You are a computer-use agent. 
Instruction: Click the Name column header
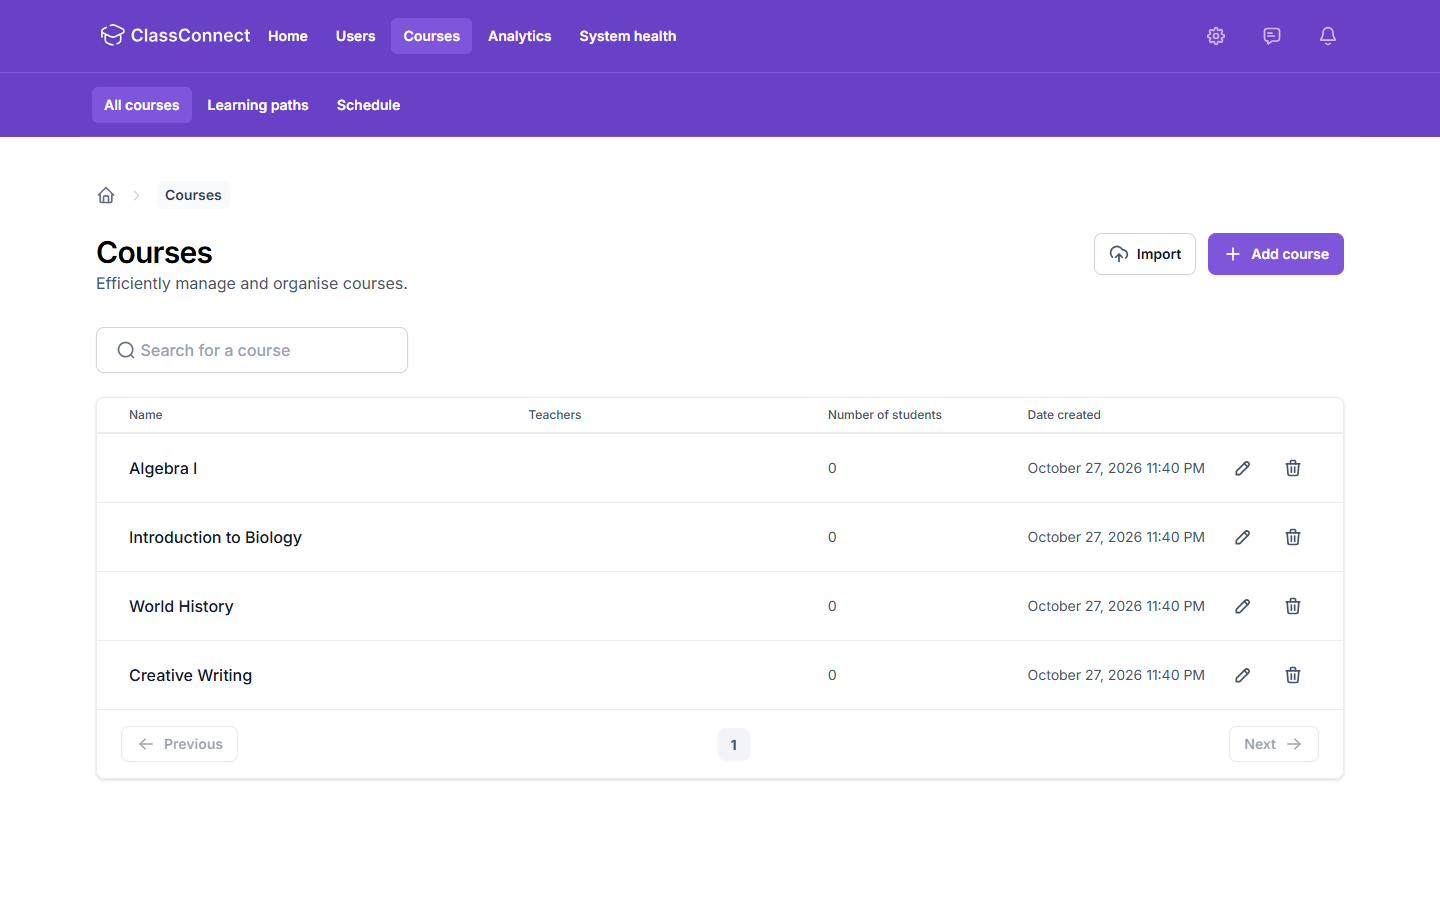[146, 415]
